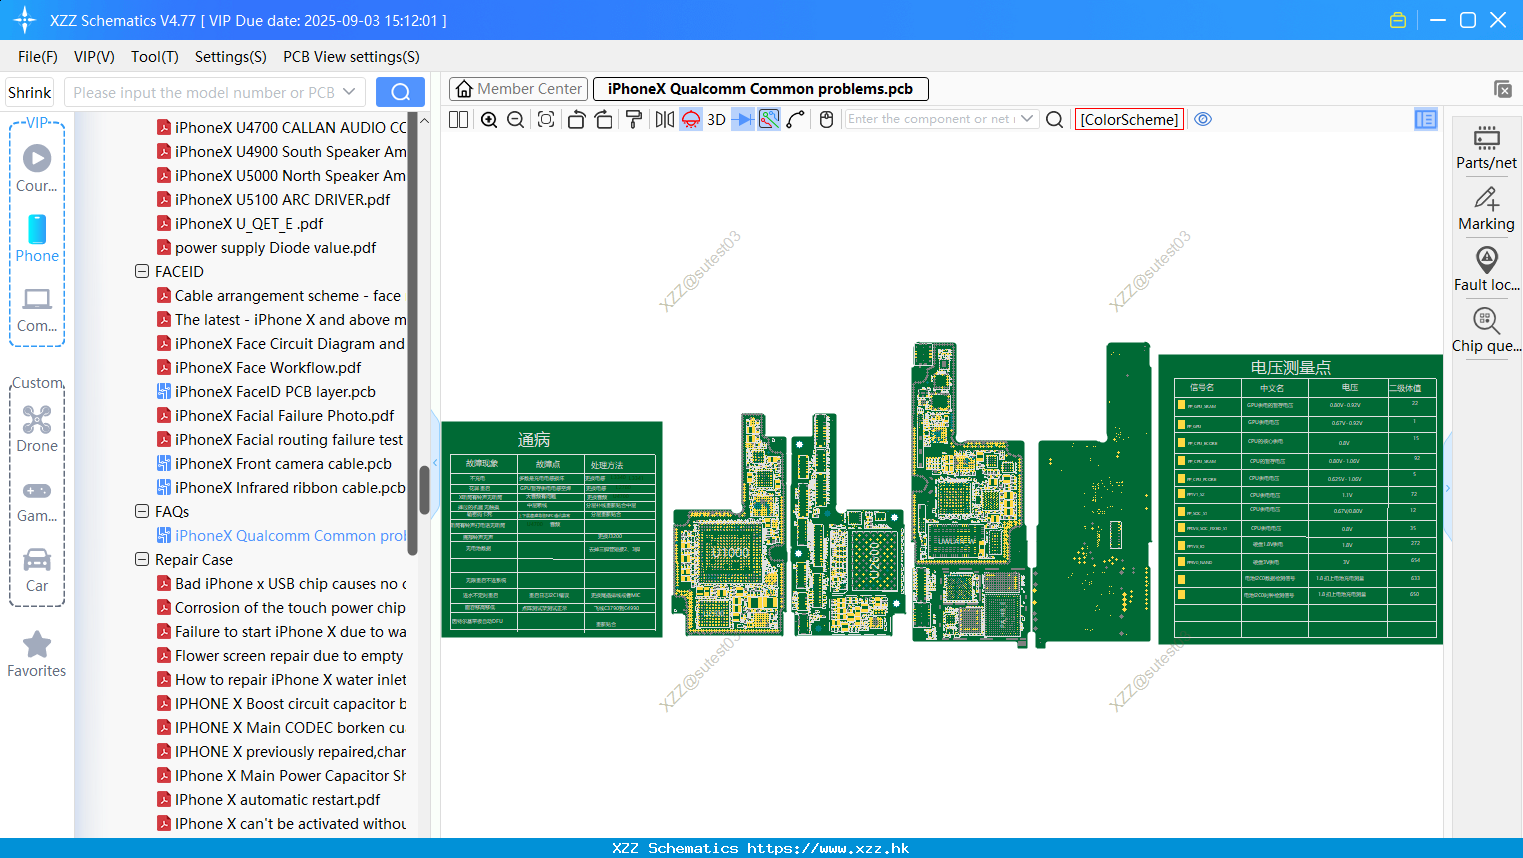Click the split view icon in toolbar
This screenshot has width=1523, height=858.
(x=458, y=119)
